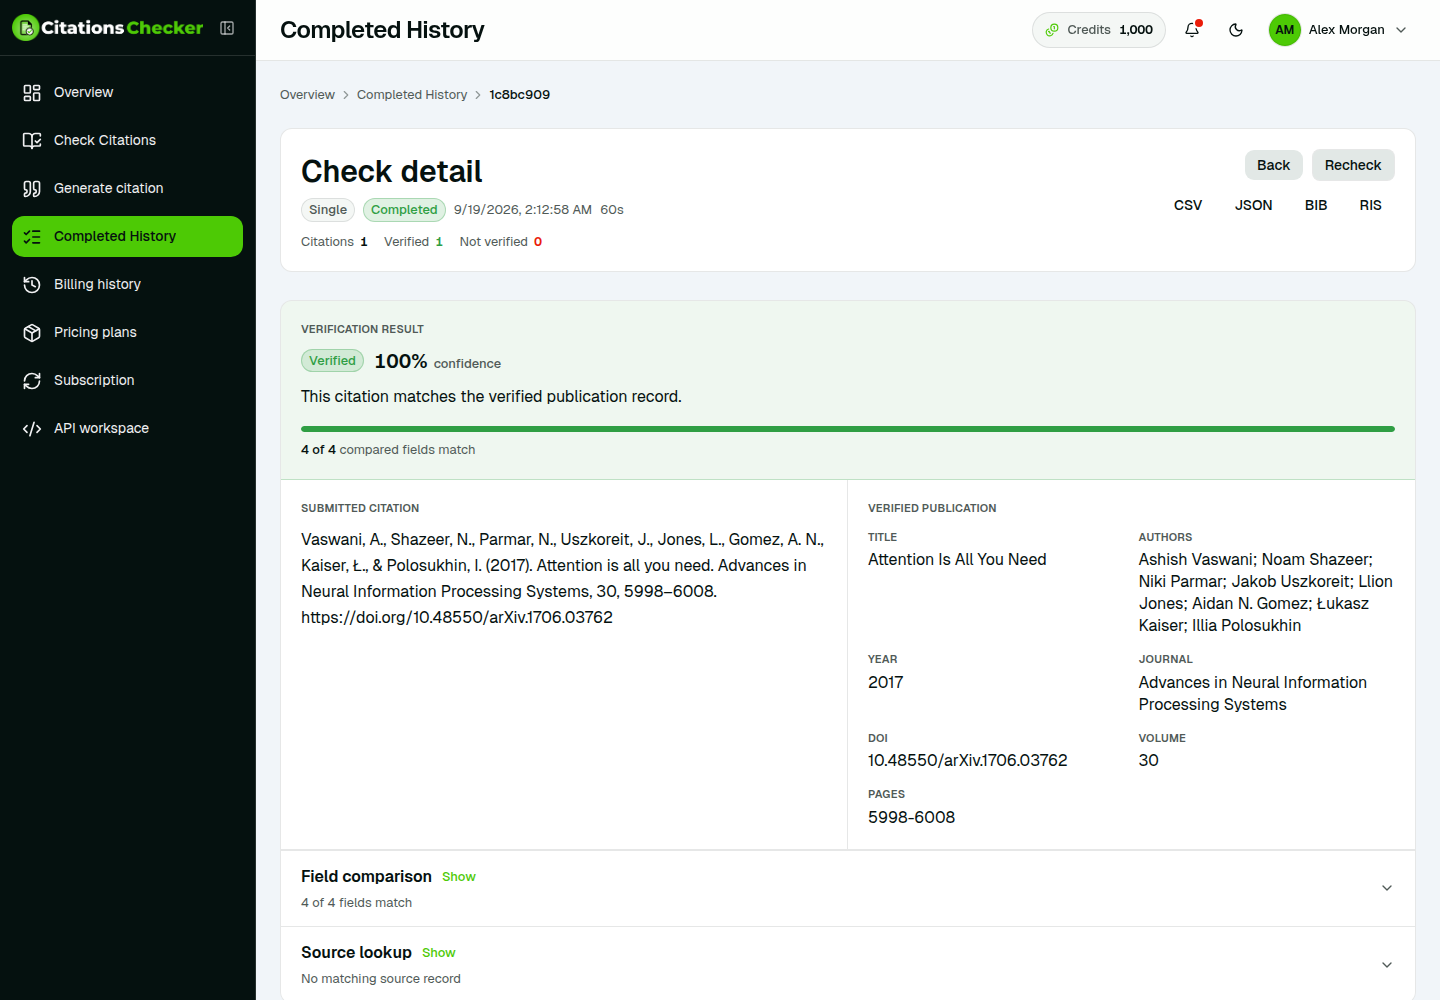Open the Subscription page
1440x1000 pixels.
(127, 380)
